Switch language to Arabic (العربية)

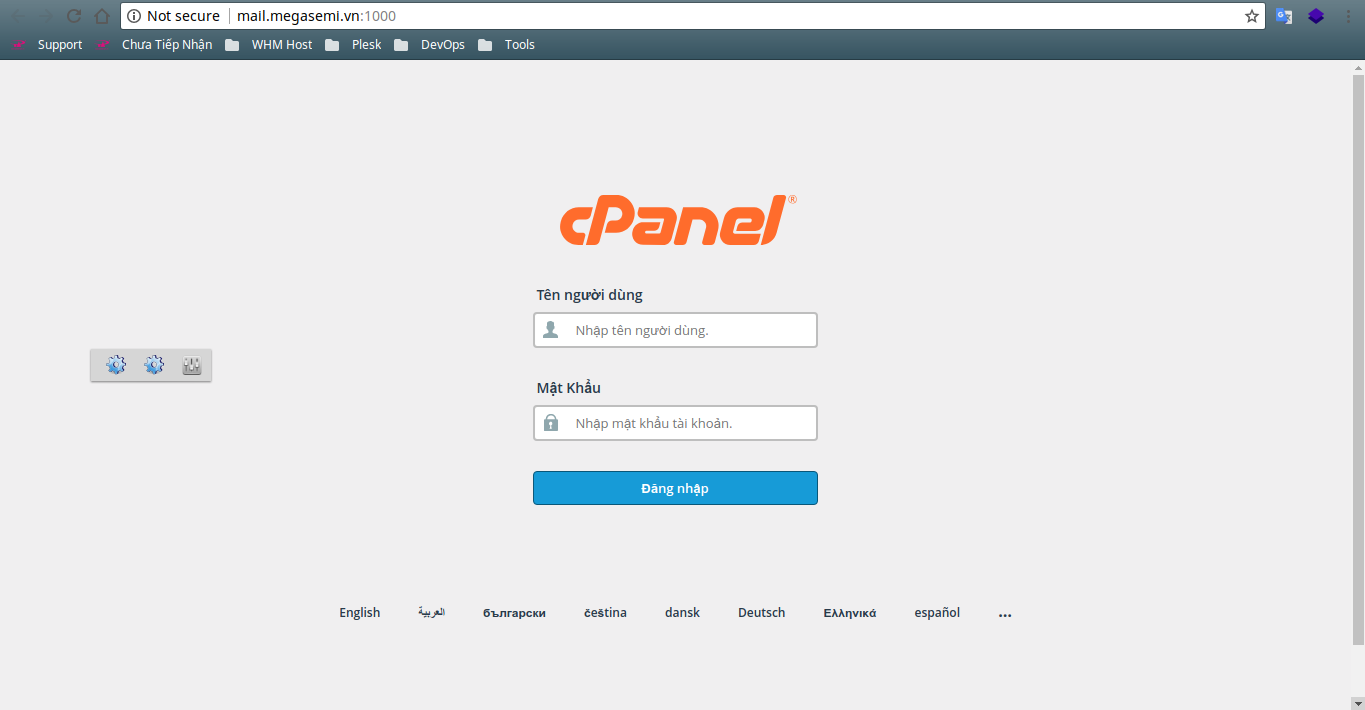pyautogui.click(x=431, y=612)
